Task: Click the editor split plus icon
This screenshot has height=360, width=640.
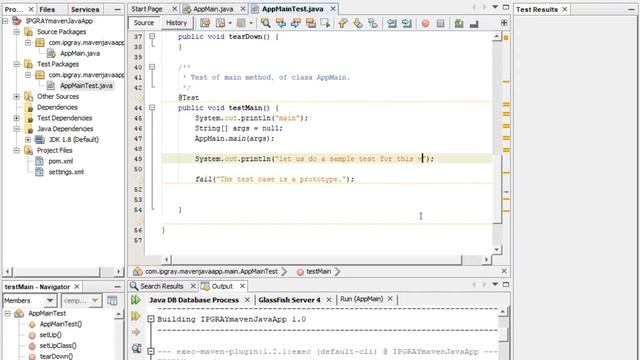Action: (x=504, y=23)
